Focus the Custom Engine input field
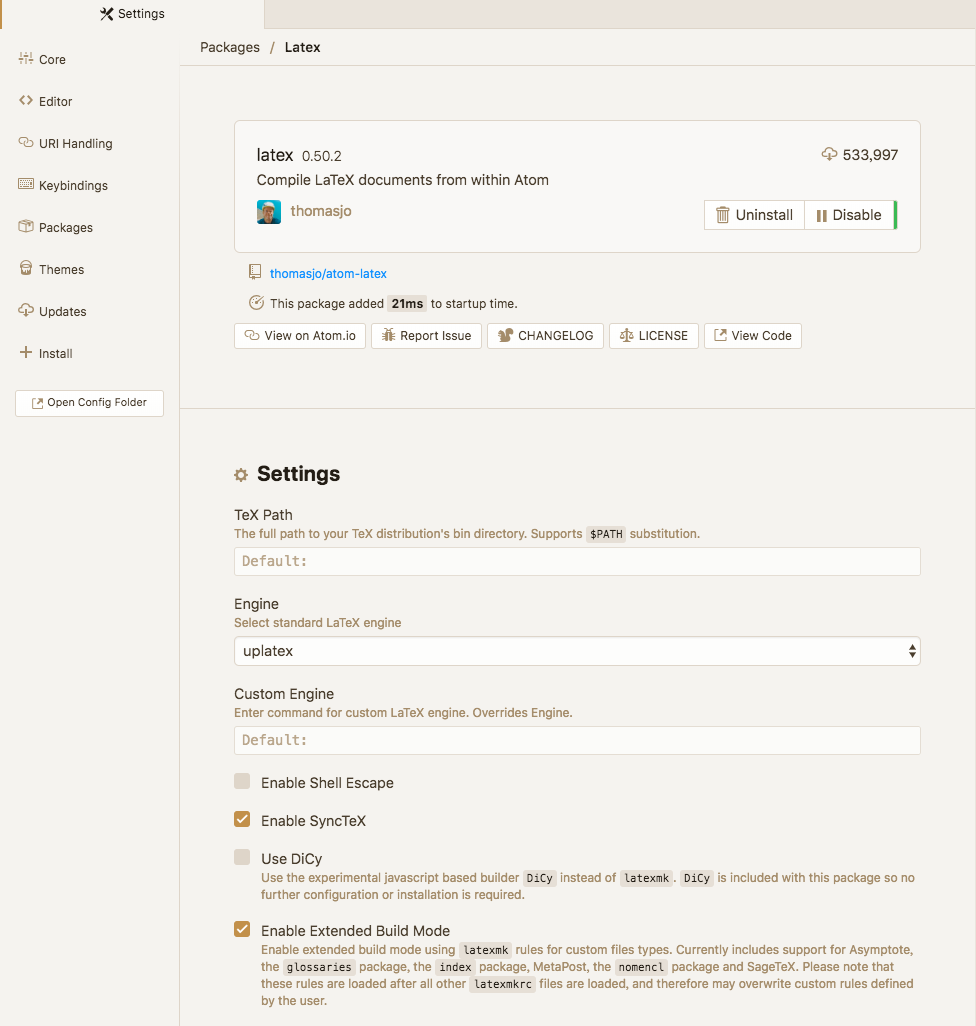 tap(577, 740)
